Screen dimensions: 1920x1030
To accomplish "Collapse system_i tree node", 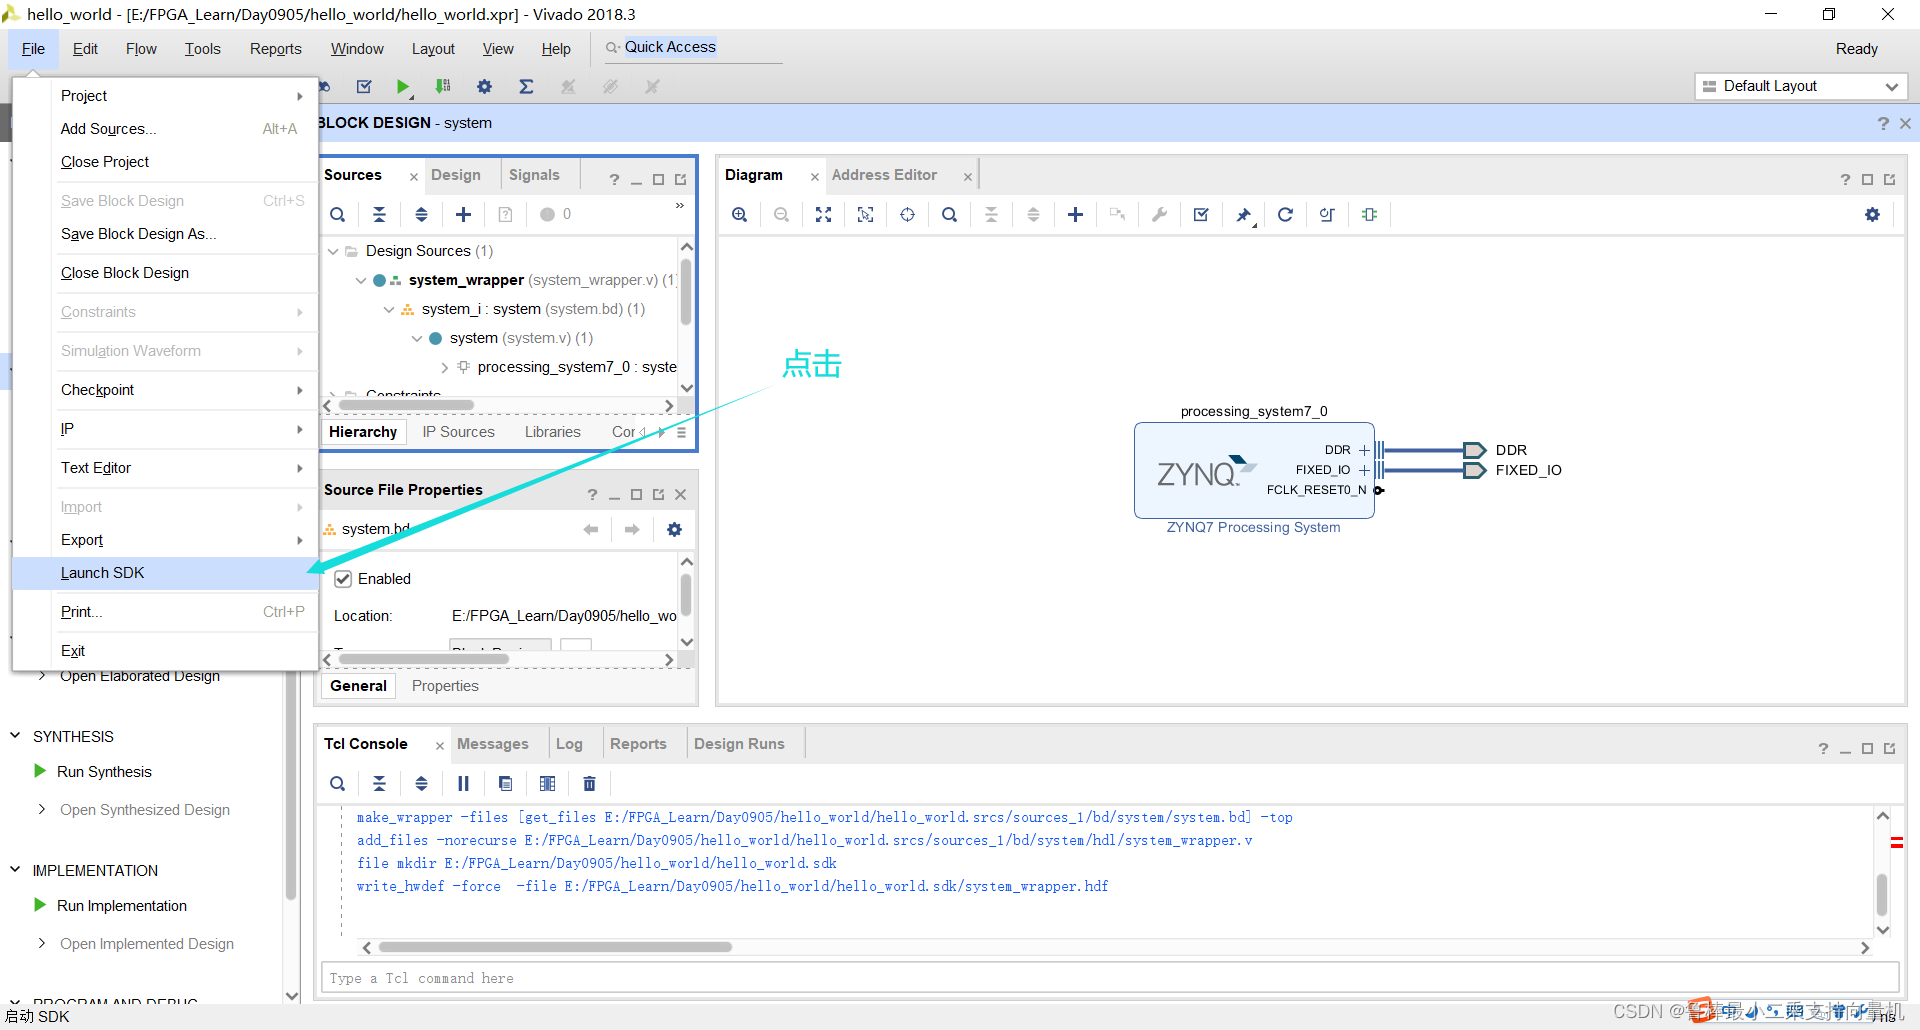I will [389, 309].
